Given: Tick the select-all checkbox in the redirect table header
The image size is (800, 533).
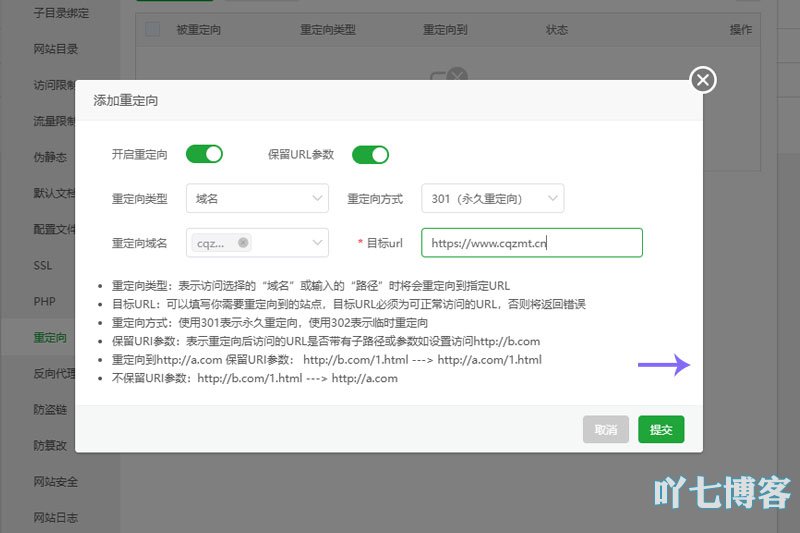Looking at the screenshot, I should [153, 30].
